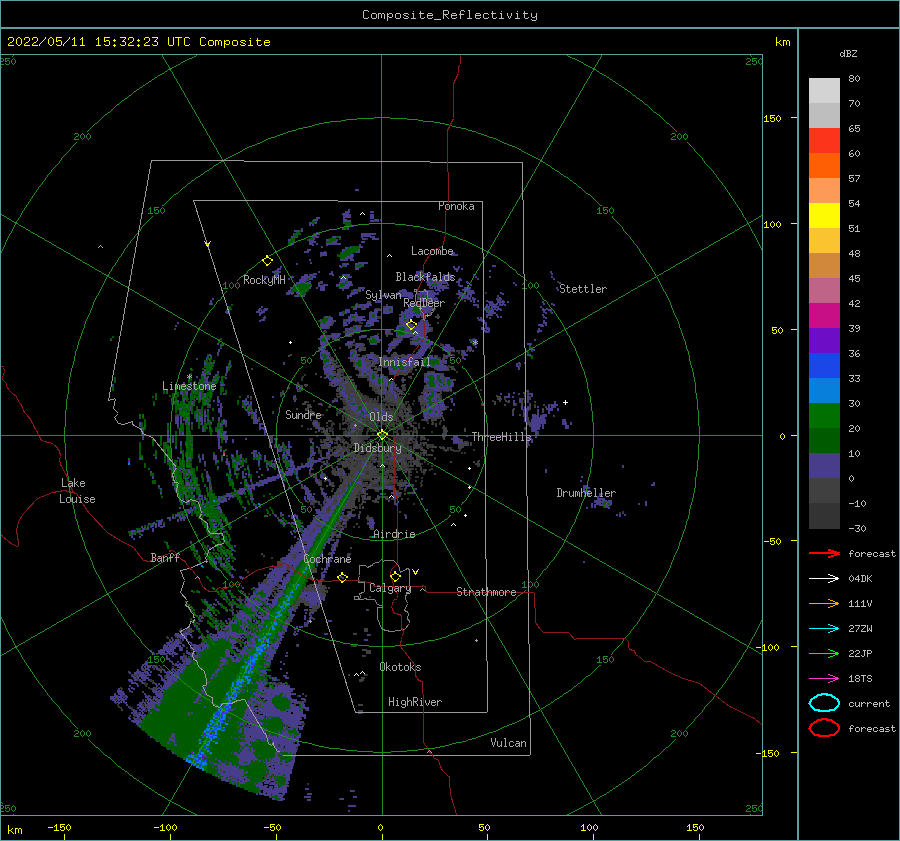Image resolution: width=900 pixels, height=841 pixels.
Task: Select the Strathmore label
Action: click(x=486, y=592)
